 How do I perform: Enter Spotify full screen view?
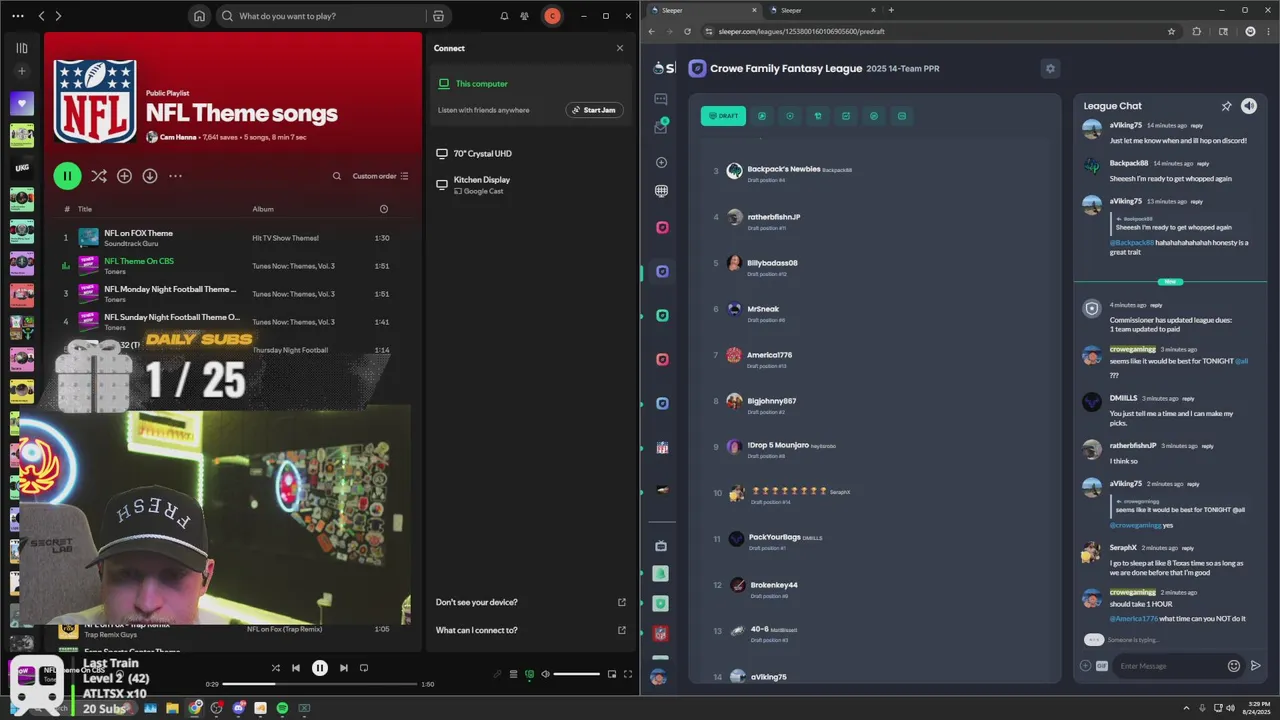tap(628, 674)
